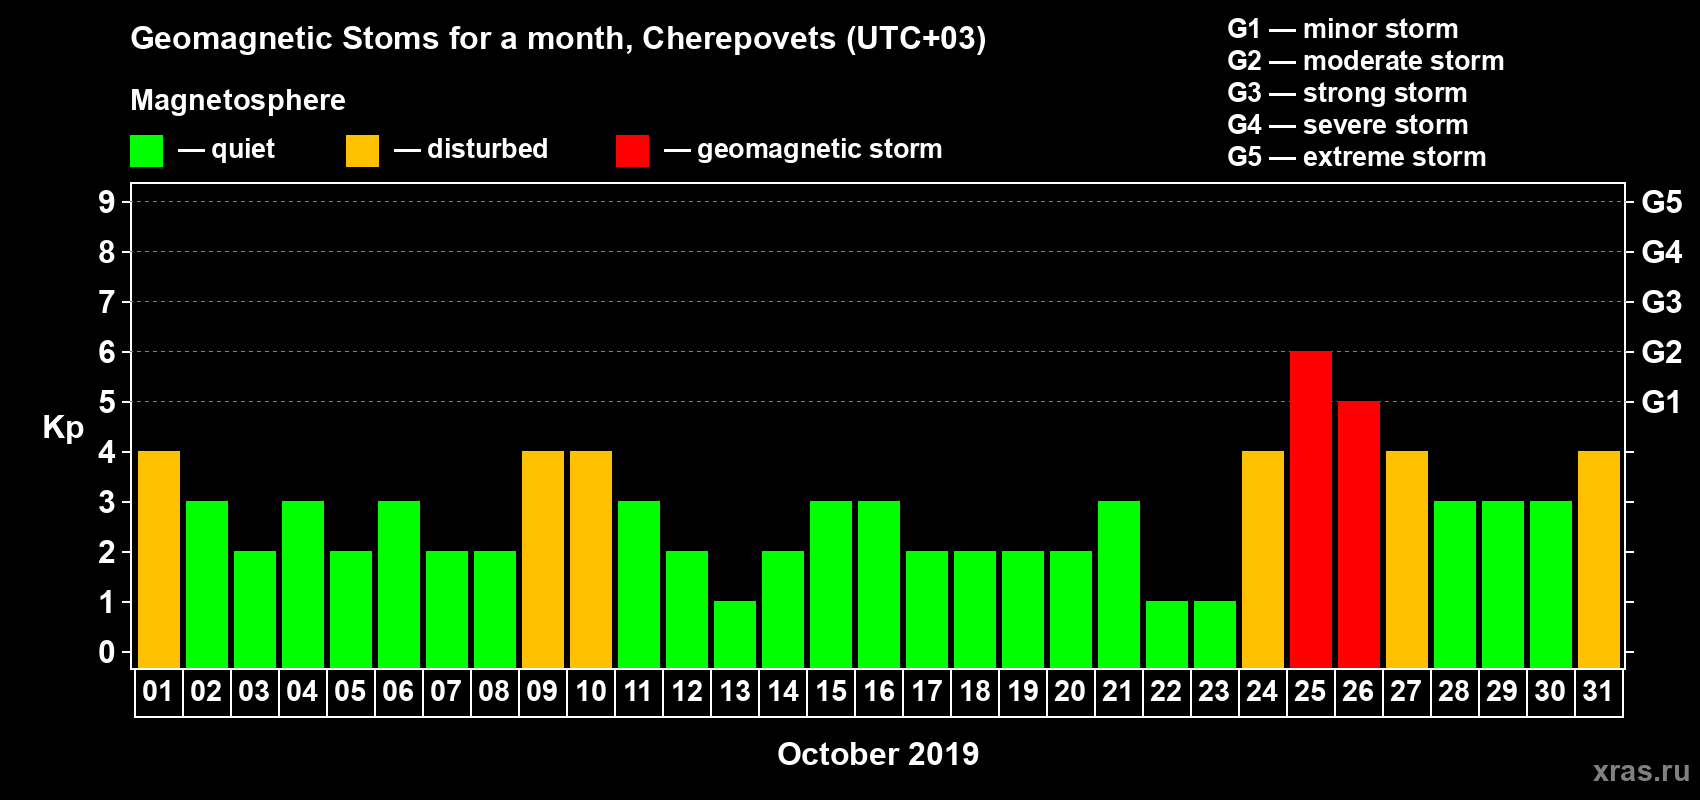This screenshot has height=800, width=1700.
Task: Select the orange bar for October 27
Action: [1406, 560]
